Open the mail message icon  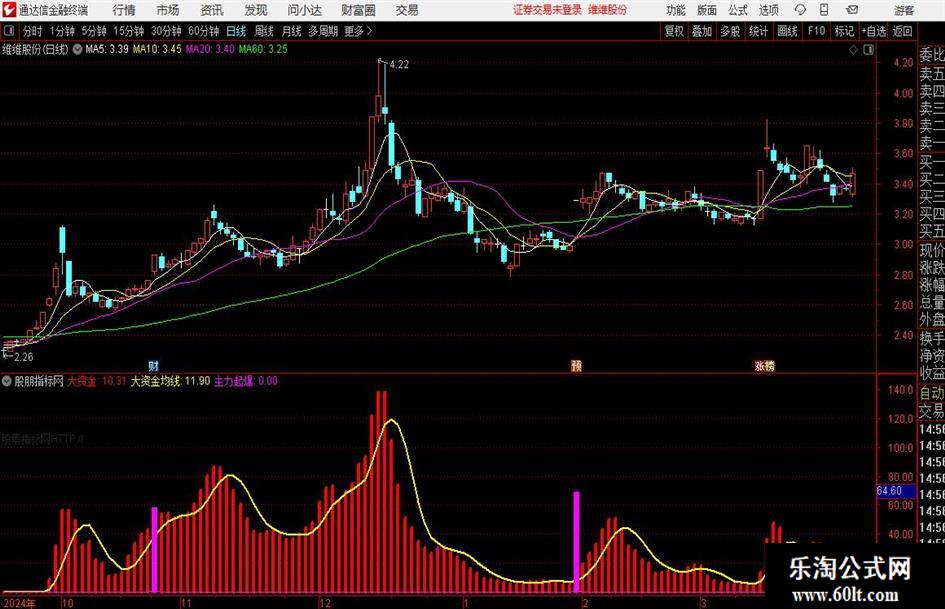tap(852, 10)
